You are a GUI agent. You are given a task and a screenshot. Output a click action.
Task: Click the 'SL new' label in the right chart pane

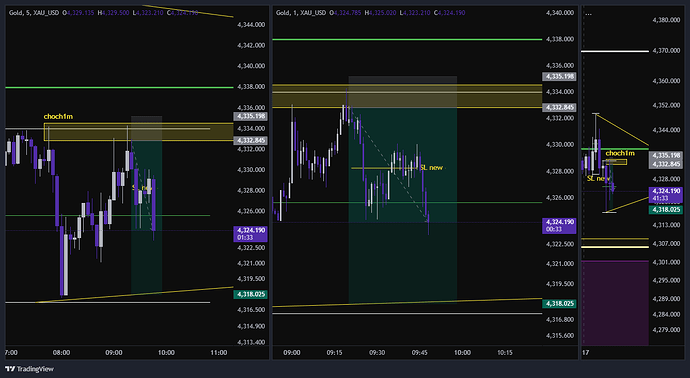pyautogui.click(x=598, y=179)
